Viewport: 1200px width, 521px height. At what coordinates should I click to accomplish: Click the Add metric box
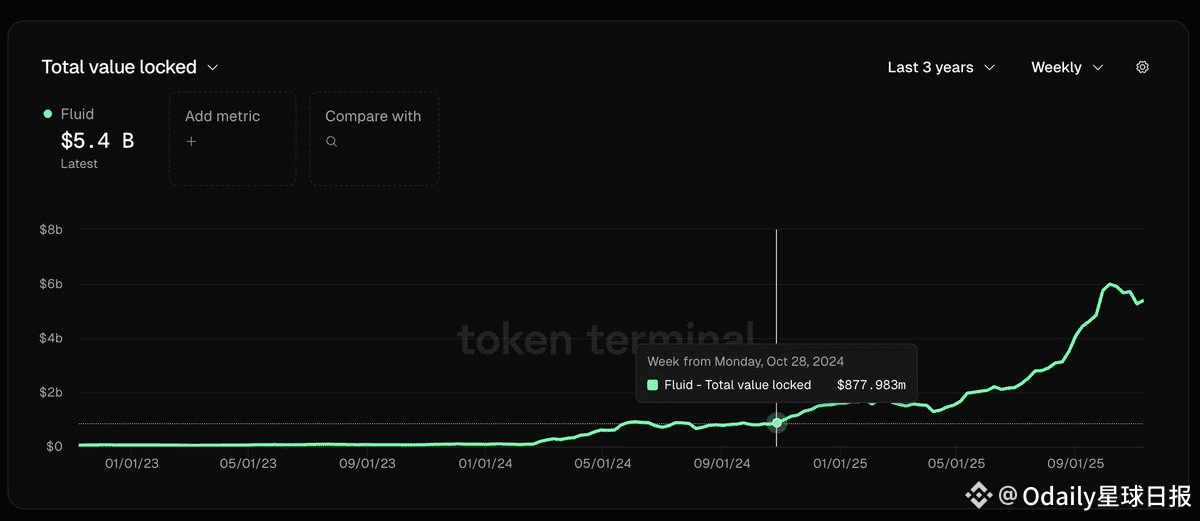[x=232, y=138]
